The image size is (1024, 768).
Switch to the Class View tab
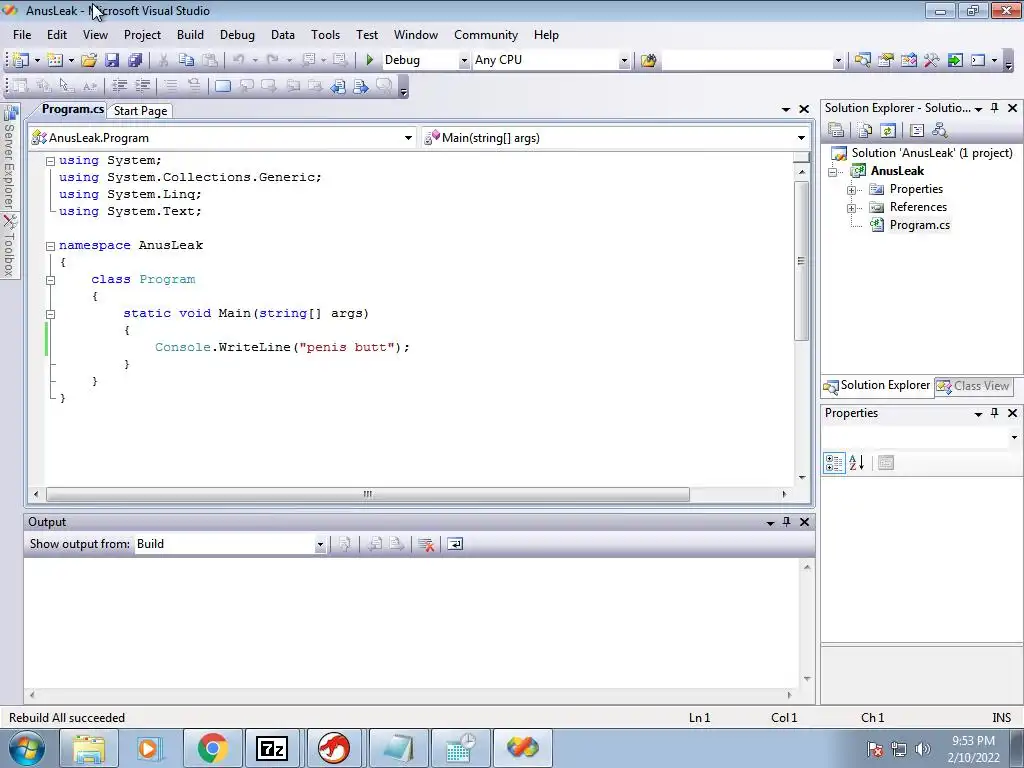974,386
